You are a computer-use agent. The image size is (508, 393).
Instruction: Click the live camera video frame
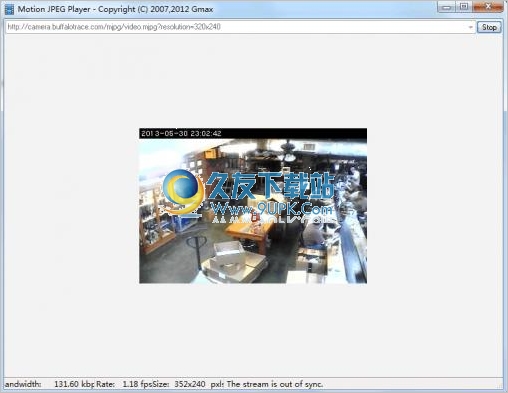coord(253,206)
